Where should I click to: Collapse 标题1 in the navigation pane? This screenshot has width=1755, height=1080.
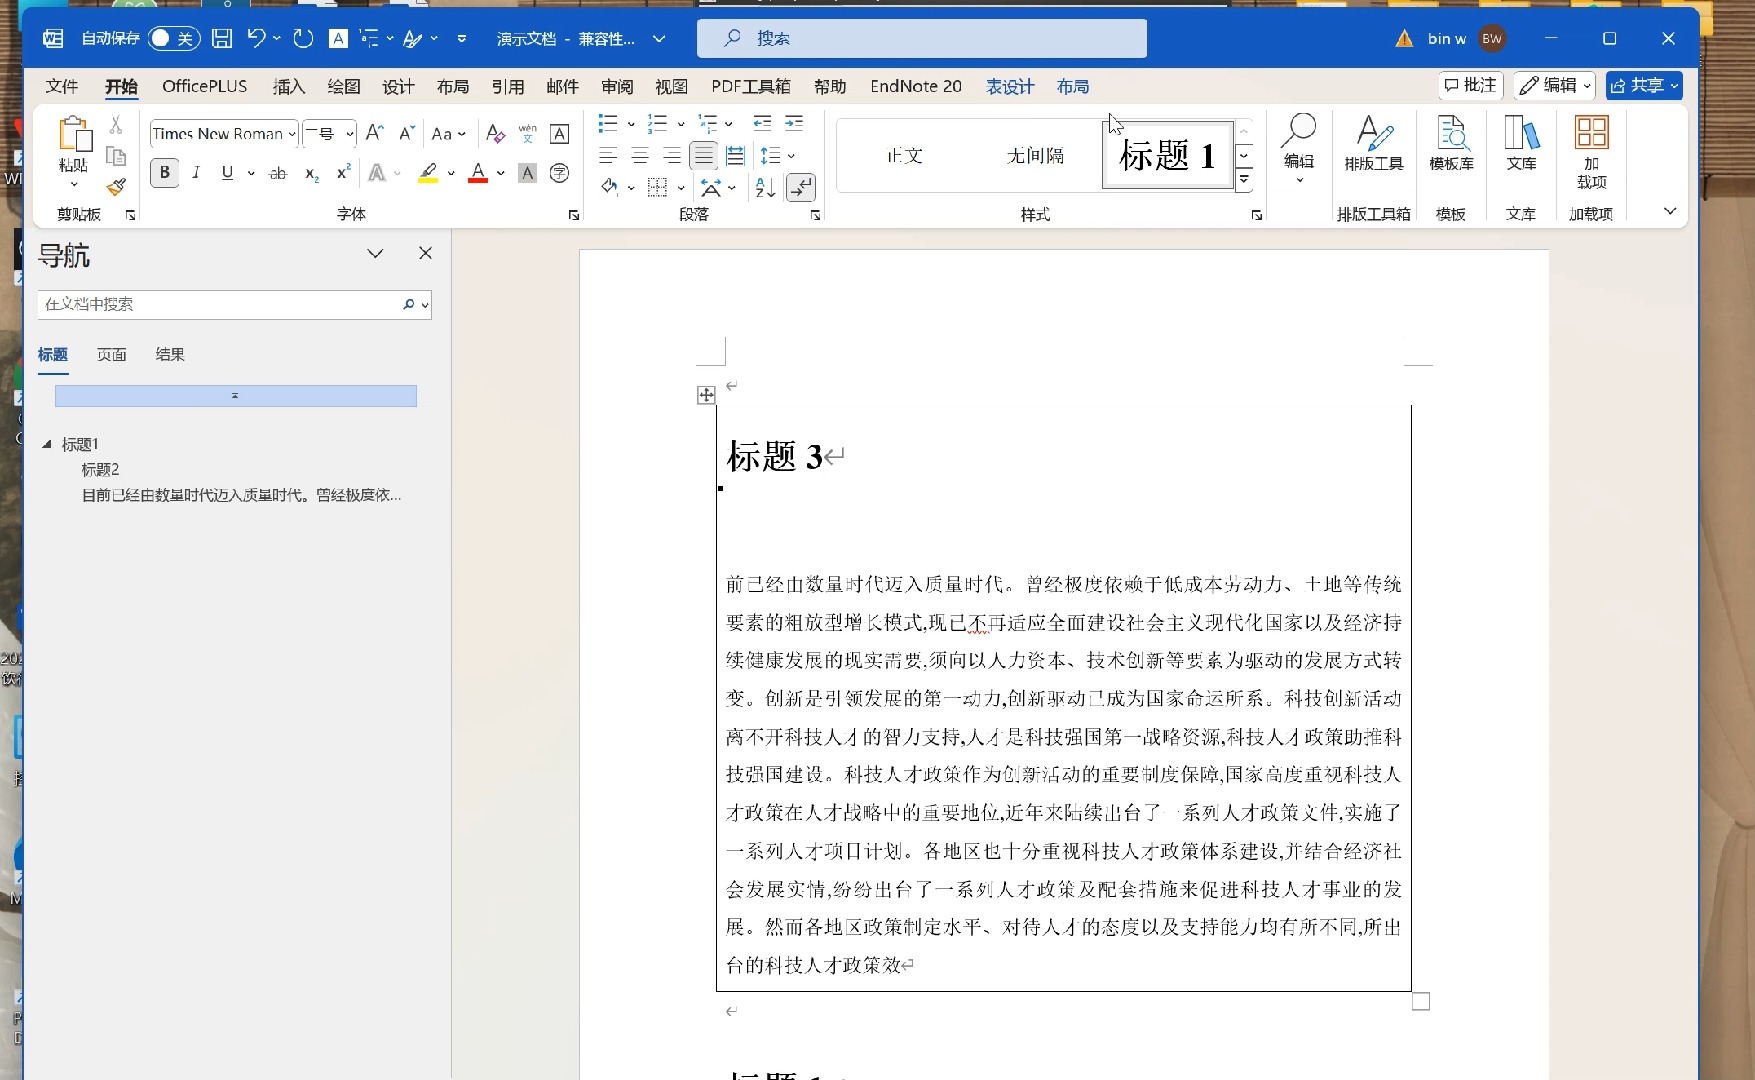tap(49, 443)
